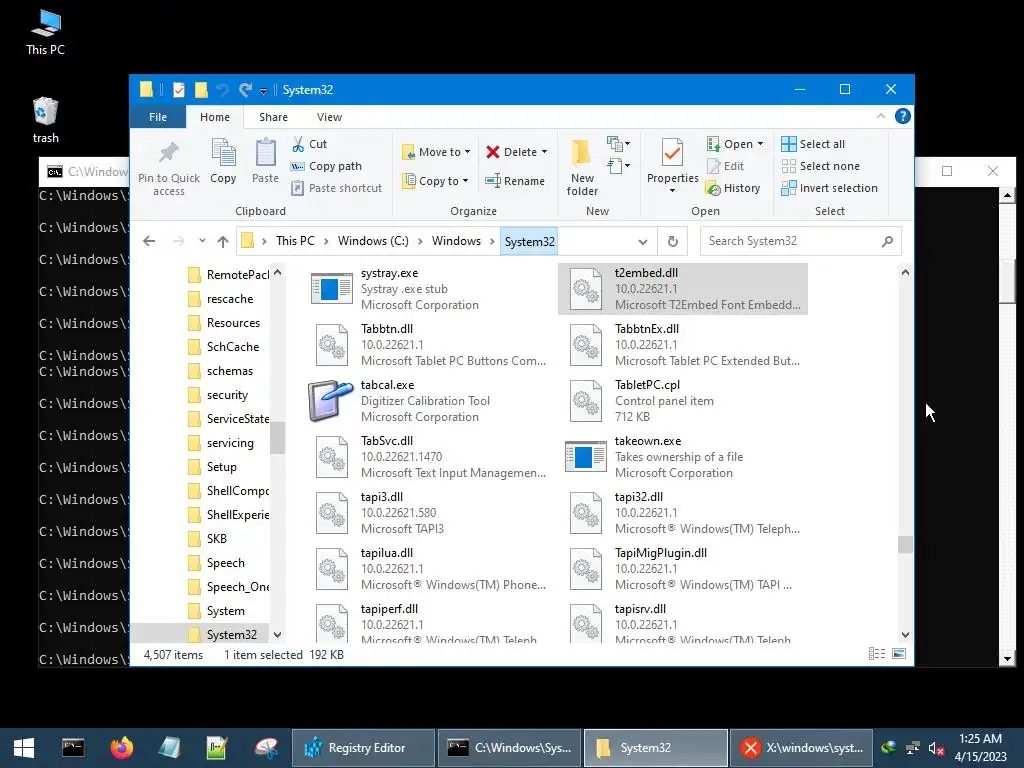Click the red Delete icon
Screen dimensions: 1024x768
(x=492, y=152)
